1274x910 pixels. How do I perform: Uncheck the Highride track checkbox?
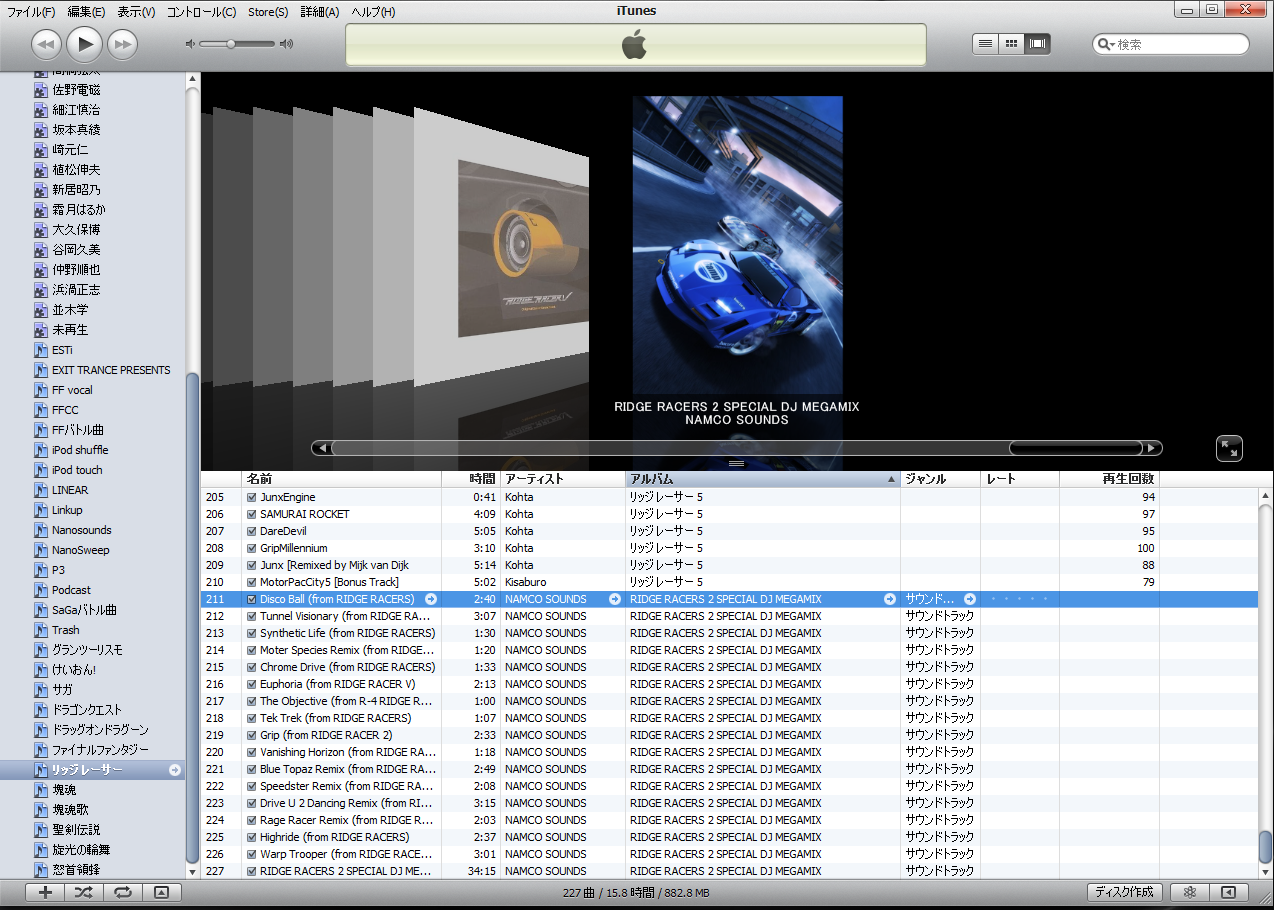coord(252,837)
